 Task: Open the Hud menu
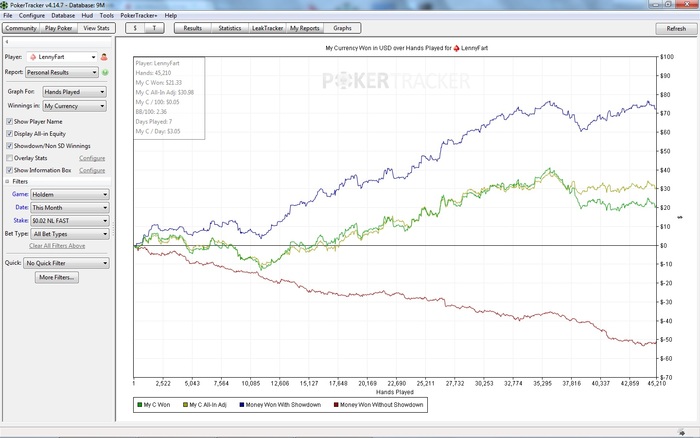click(87, 15)
